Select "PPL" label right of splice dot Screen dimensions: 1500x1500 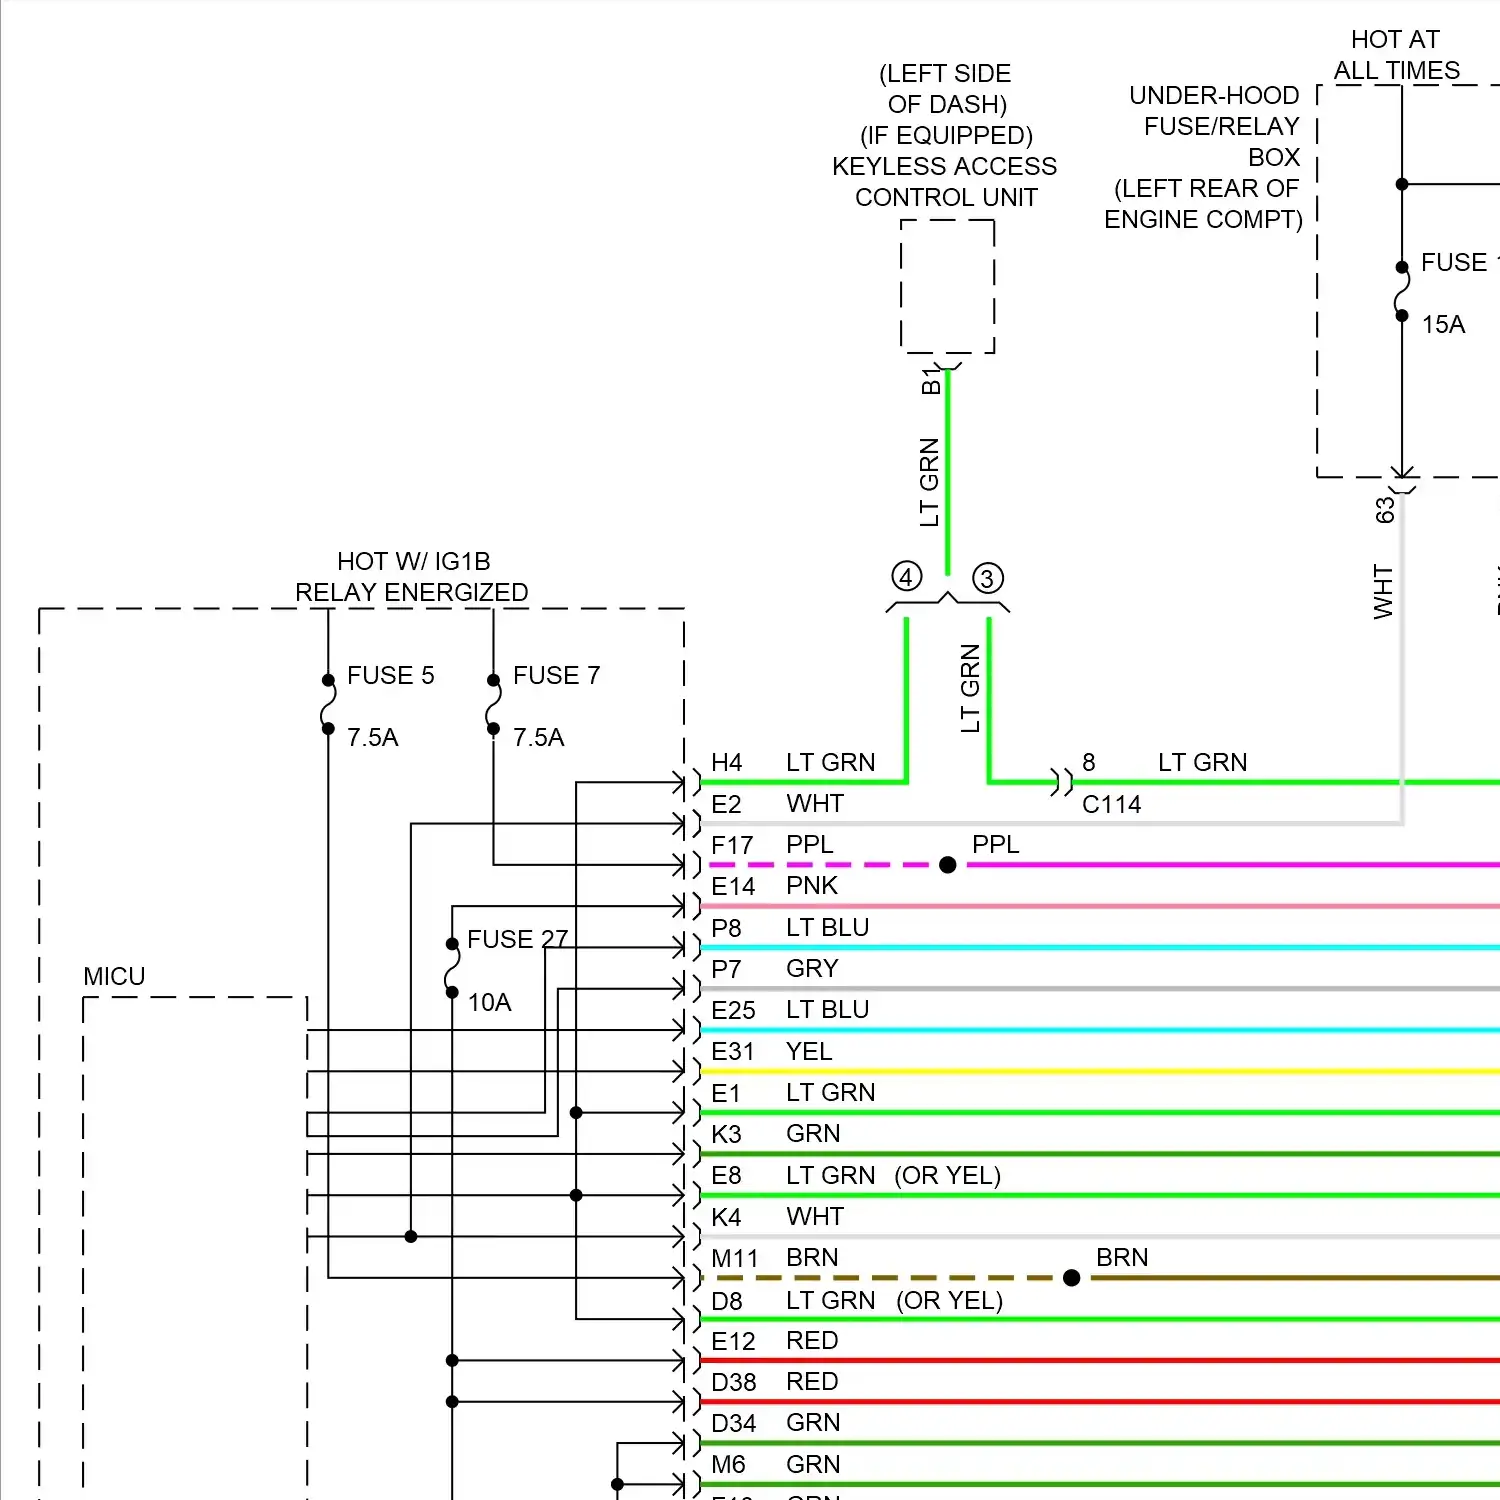tap(995, 845)
